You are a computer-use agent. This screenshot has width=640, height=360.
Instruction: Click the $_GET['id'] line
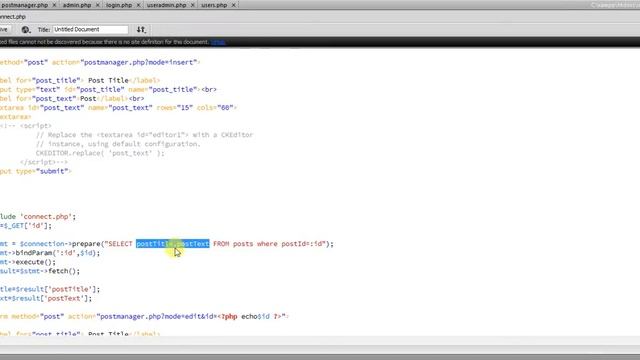coord(26,226)
